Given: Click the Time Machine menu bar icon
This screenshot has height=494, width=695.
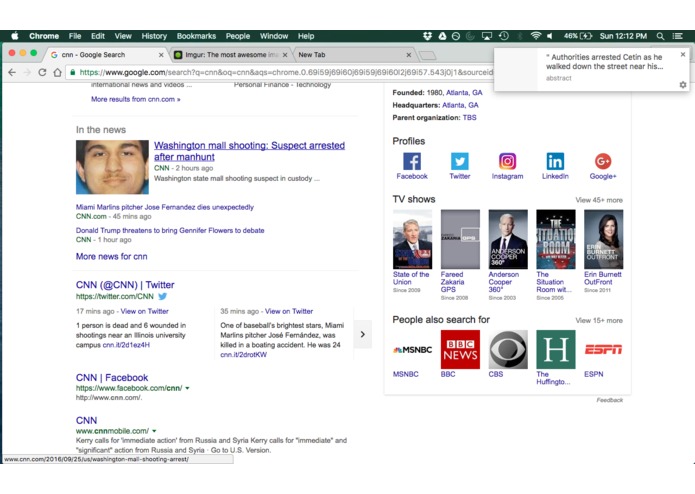Looking at the screenshot, I should pyautogui.click(x=504, y=36).
